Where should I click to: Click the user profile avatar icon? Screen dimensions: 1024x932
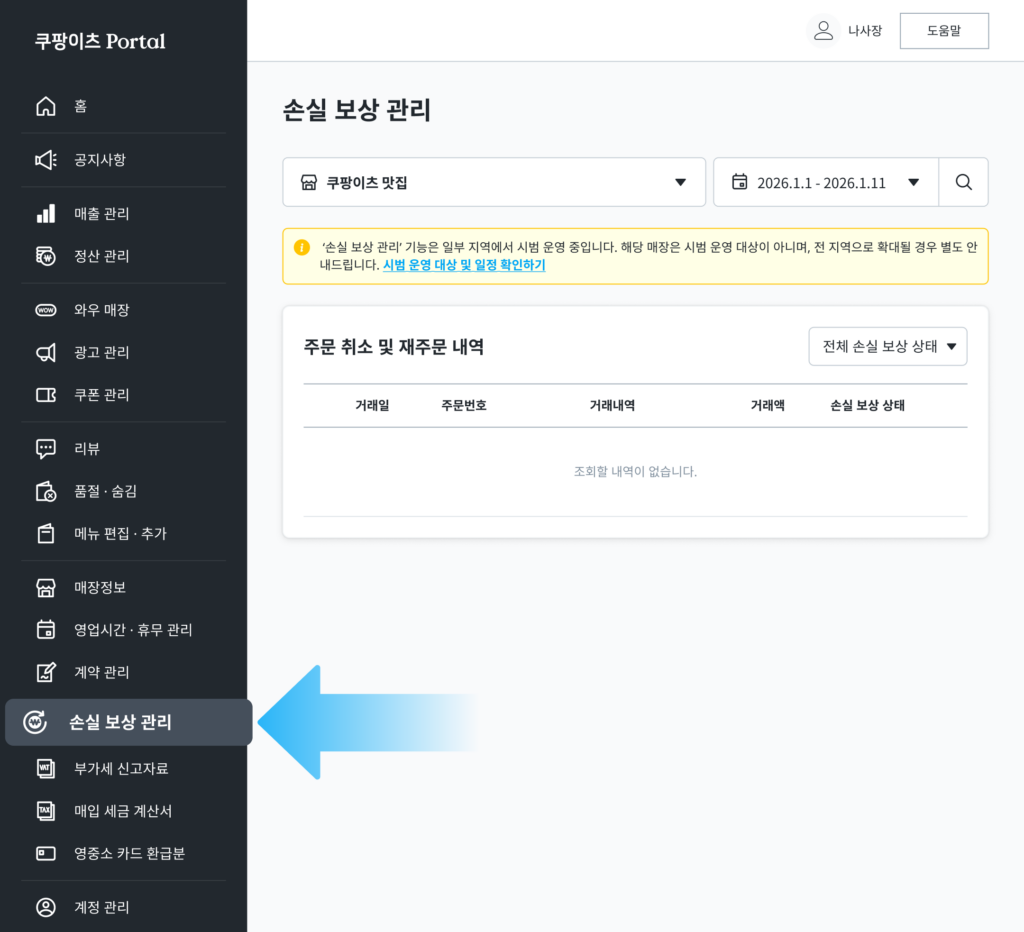823,31
